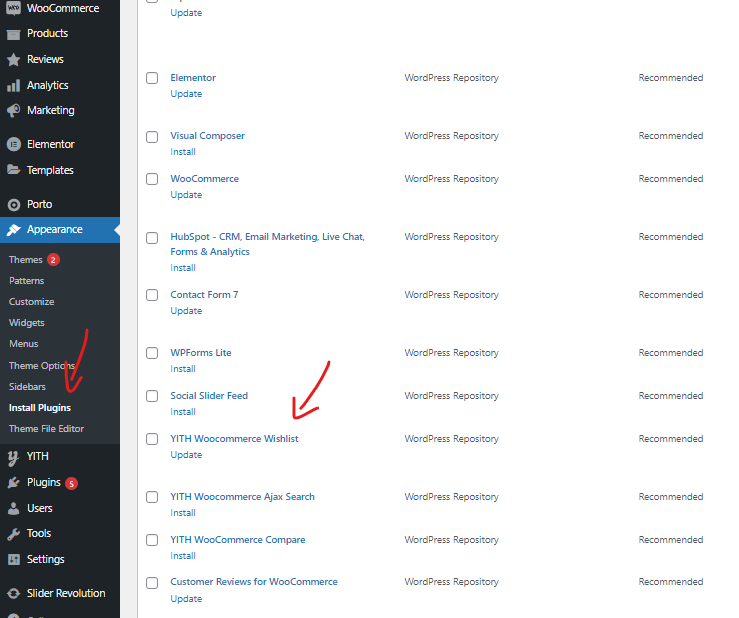739x618 pixels.
Task: Click the Elementor logo icon in sidebar
Action: click(x=14, y=144)
